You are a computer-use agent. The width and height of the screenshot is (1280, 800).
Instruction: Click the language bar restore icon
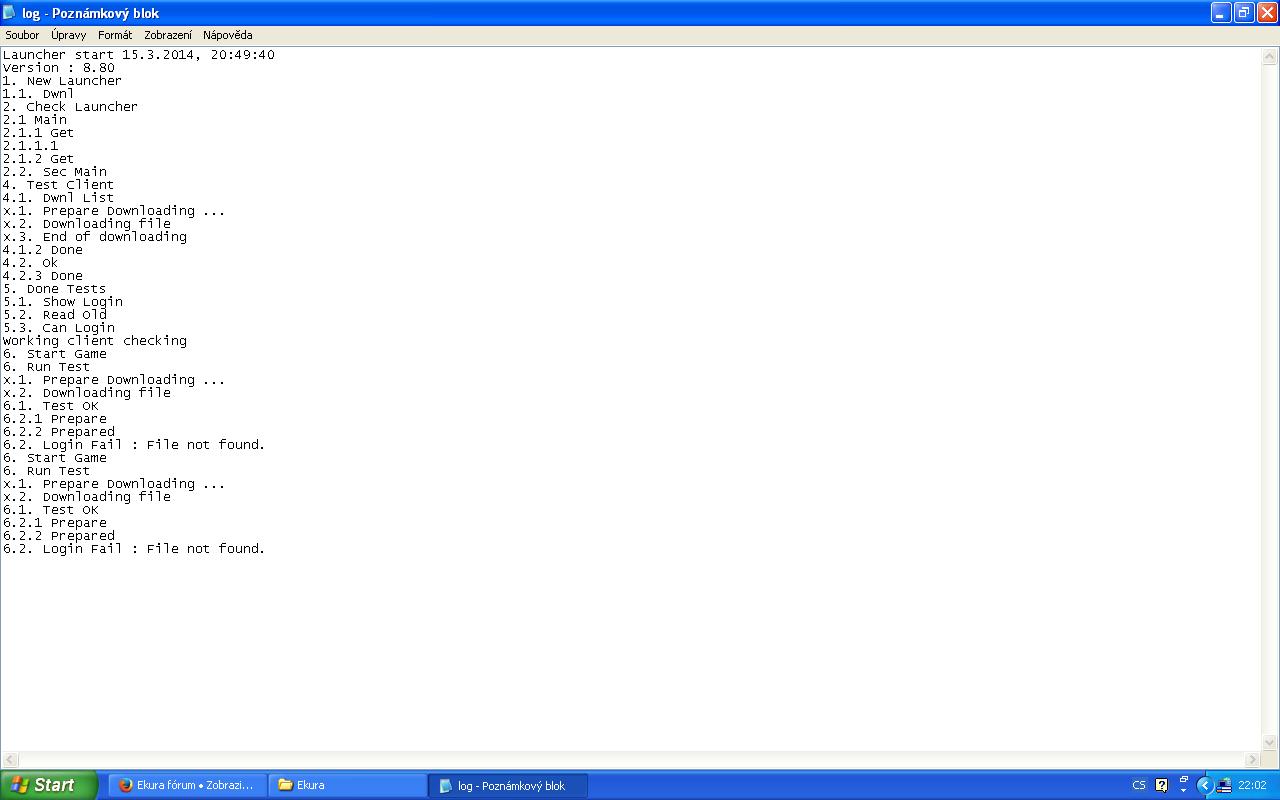click(1183, 779)
